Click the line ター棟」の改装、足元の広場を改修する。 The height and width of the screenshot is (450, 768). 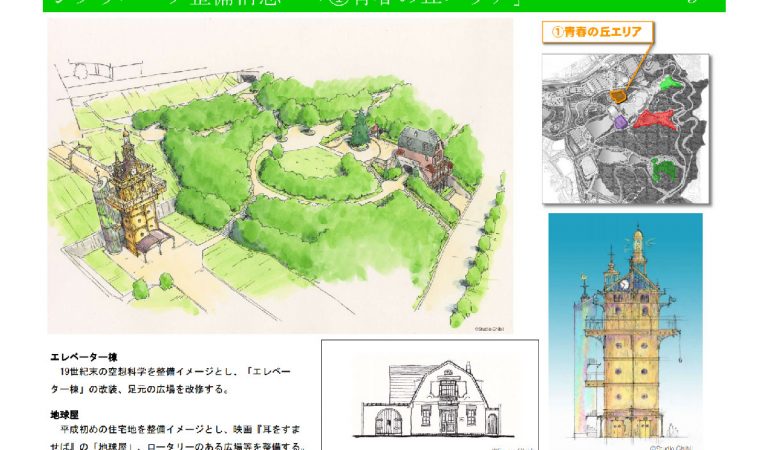[140, 389]
